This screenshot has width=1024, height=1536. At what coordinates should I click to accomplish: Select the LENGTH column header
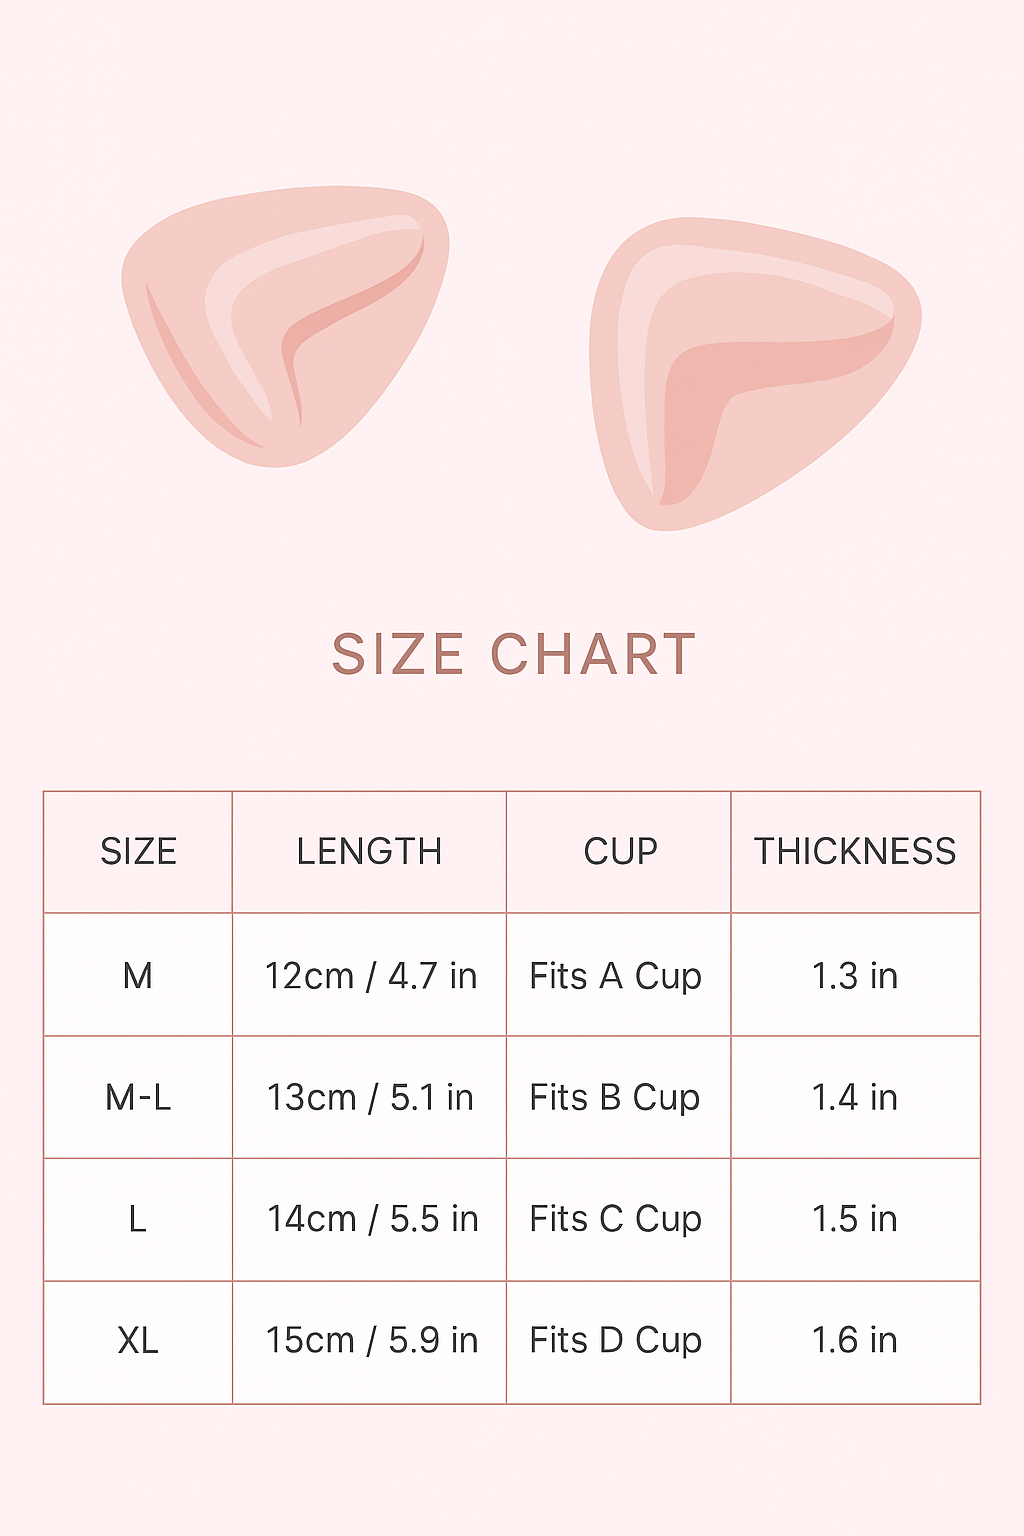pyautogui.click(x=369, y=852)
